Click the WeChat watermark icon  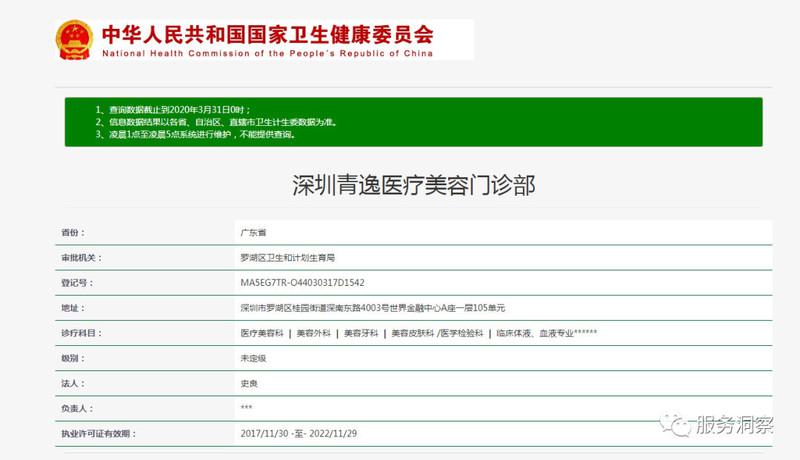pyautogui.click(x=676, y=424)
